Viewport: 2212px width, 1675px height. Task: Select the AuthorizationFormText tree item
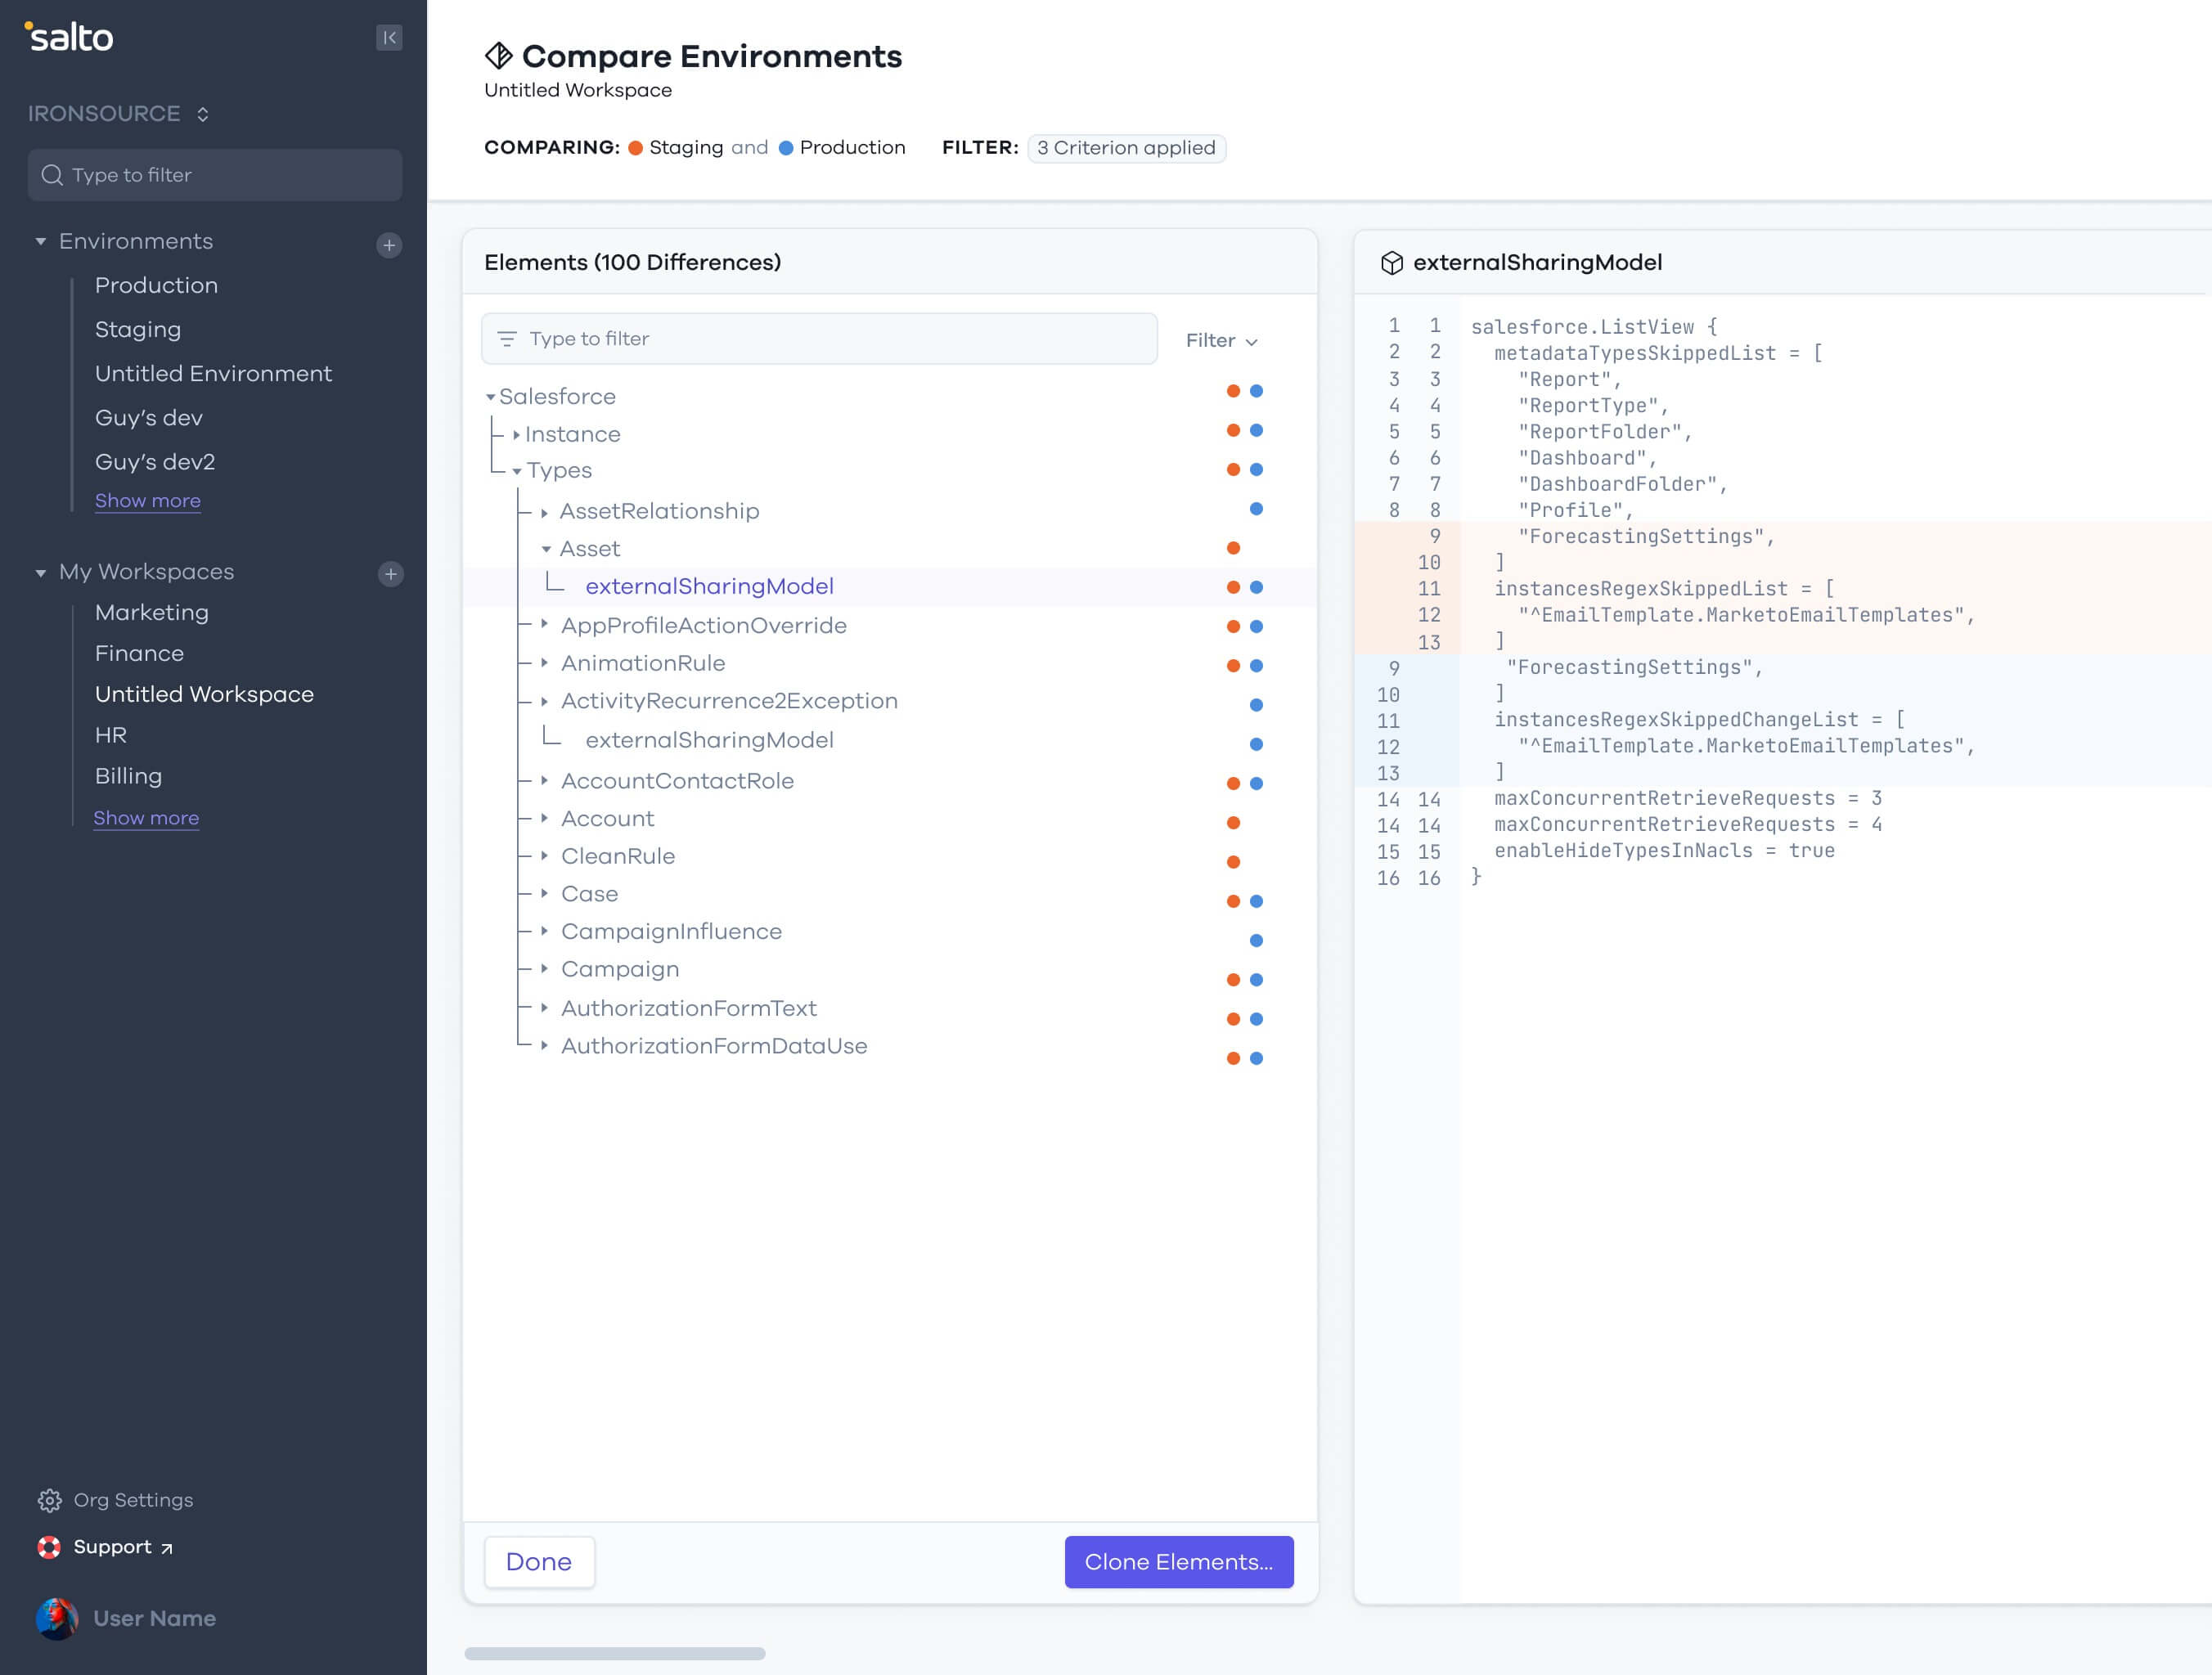[688, 1009]
